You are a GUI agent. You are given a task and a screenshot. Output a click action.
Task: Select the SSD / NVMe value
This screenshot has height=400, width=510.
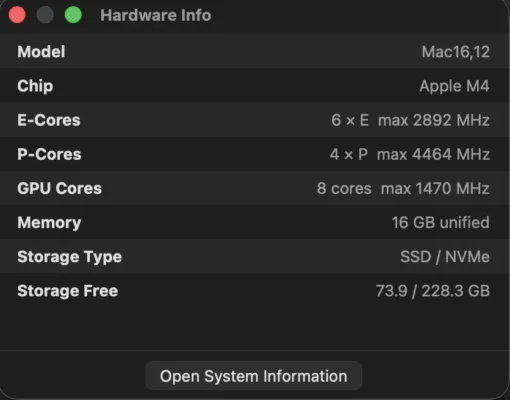445,257
